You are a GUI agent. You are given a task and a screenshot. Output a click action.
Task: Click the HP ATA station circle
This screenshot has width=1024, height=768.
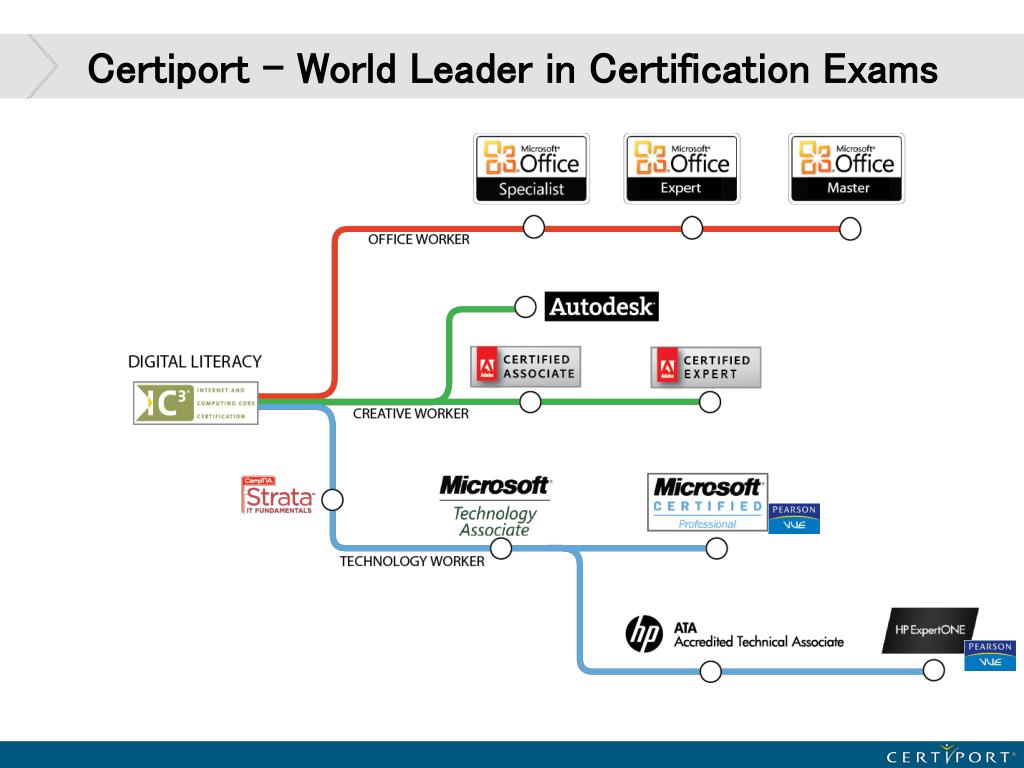click(710, 671)
